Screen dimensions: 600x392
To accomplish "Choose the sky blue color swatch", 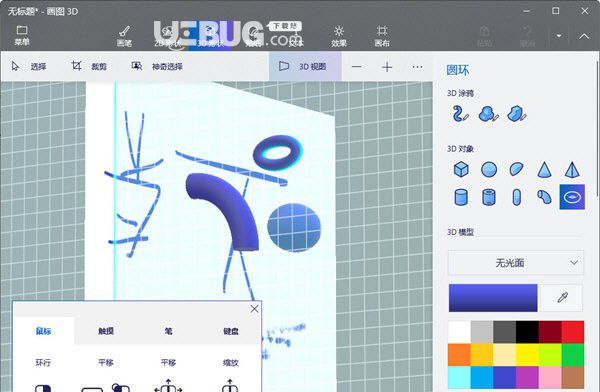I will (482, 377).
